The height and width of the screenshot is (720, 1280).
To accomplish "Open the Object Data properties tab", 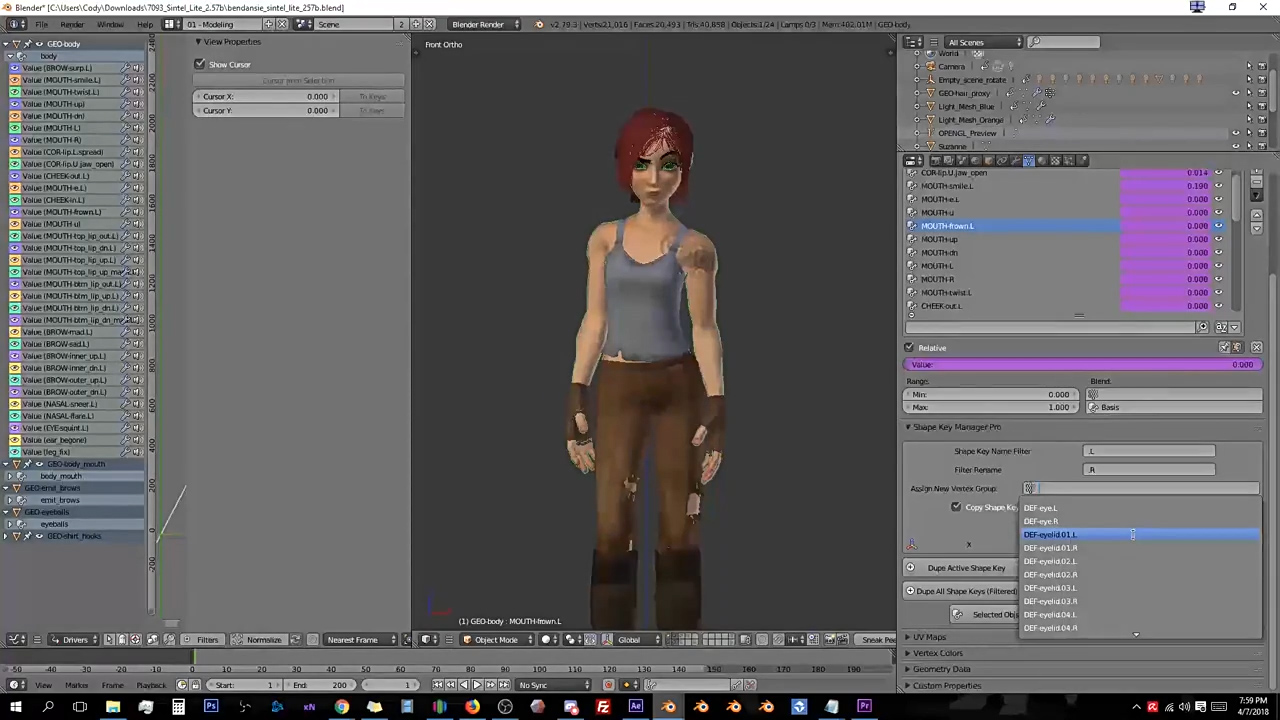I will (x=1028, y=160).
